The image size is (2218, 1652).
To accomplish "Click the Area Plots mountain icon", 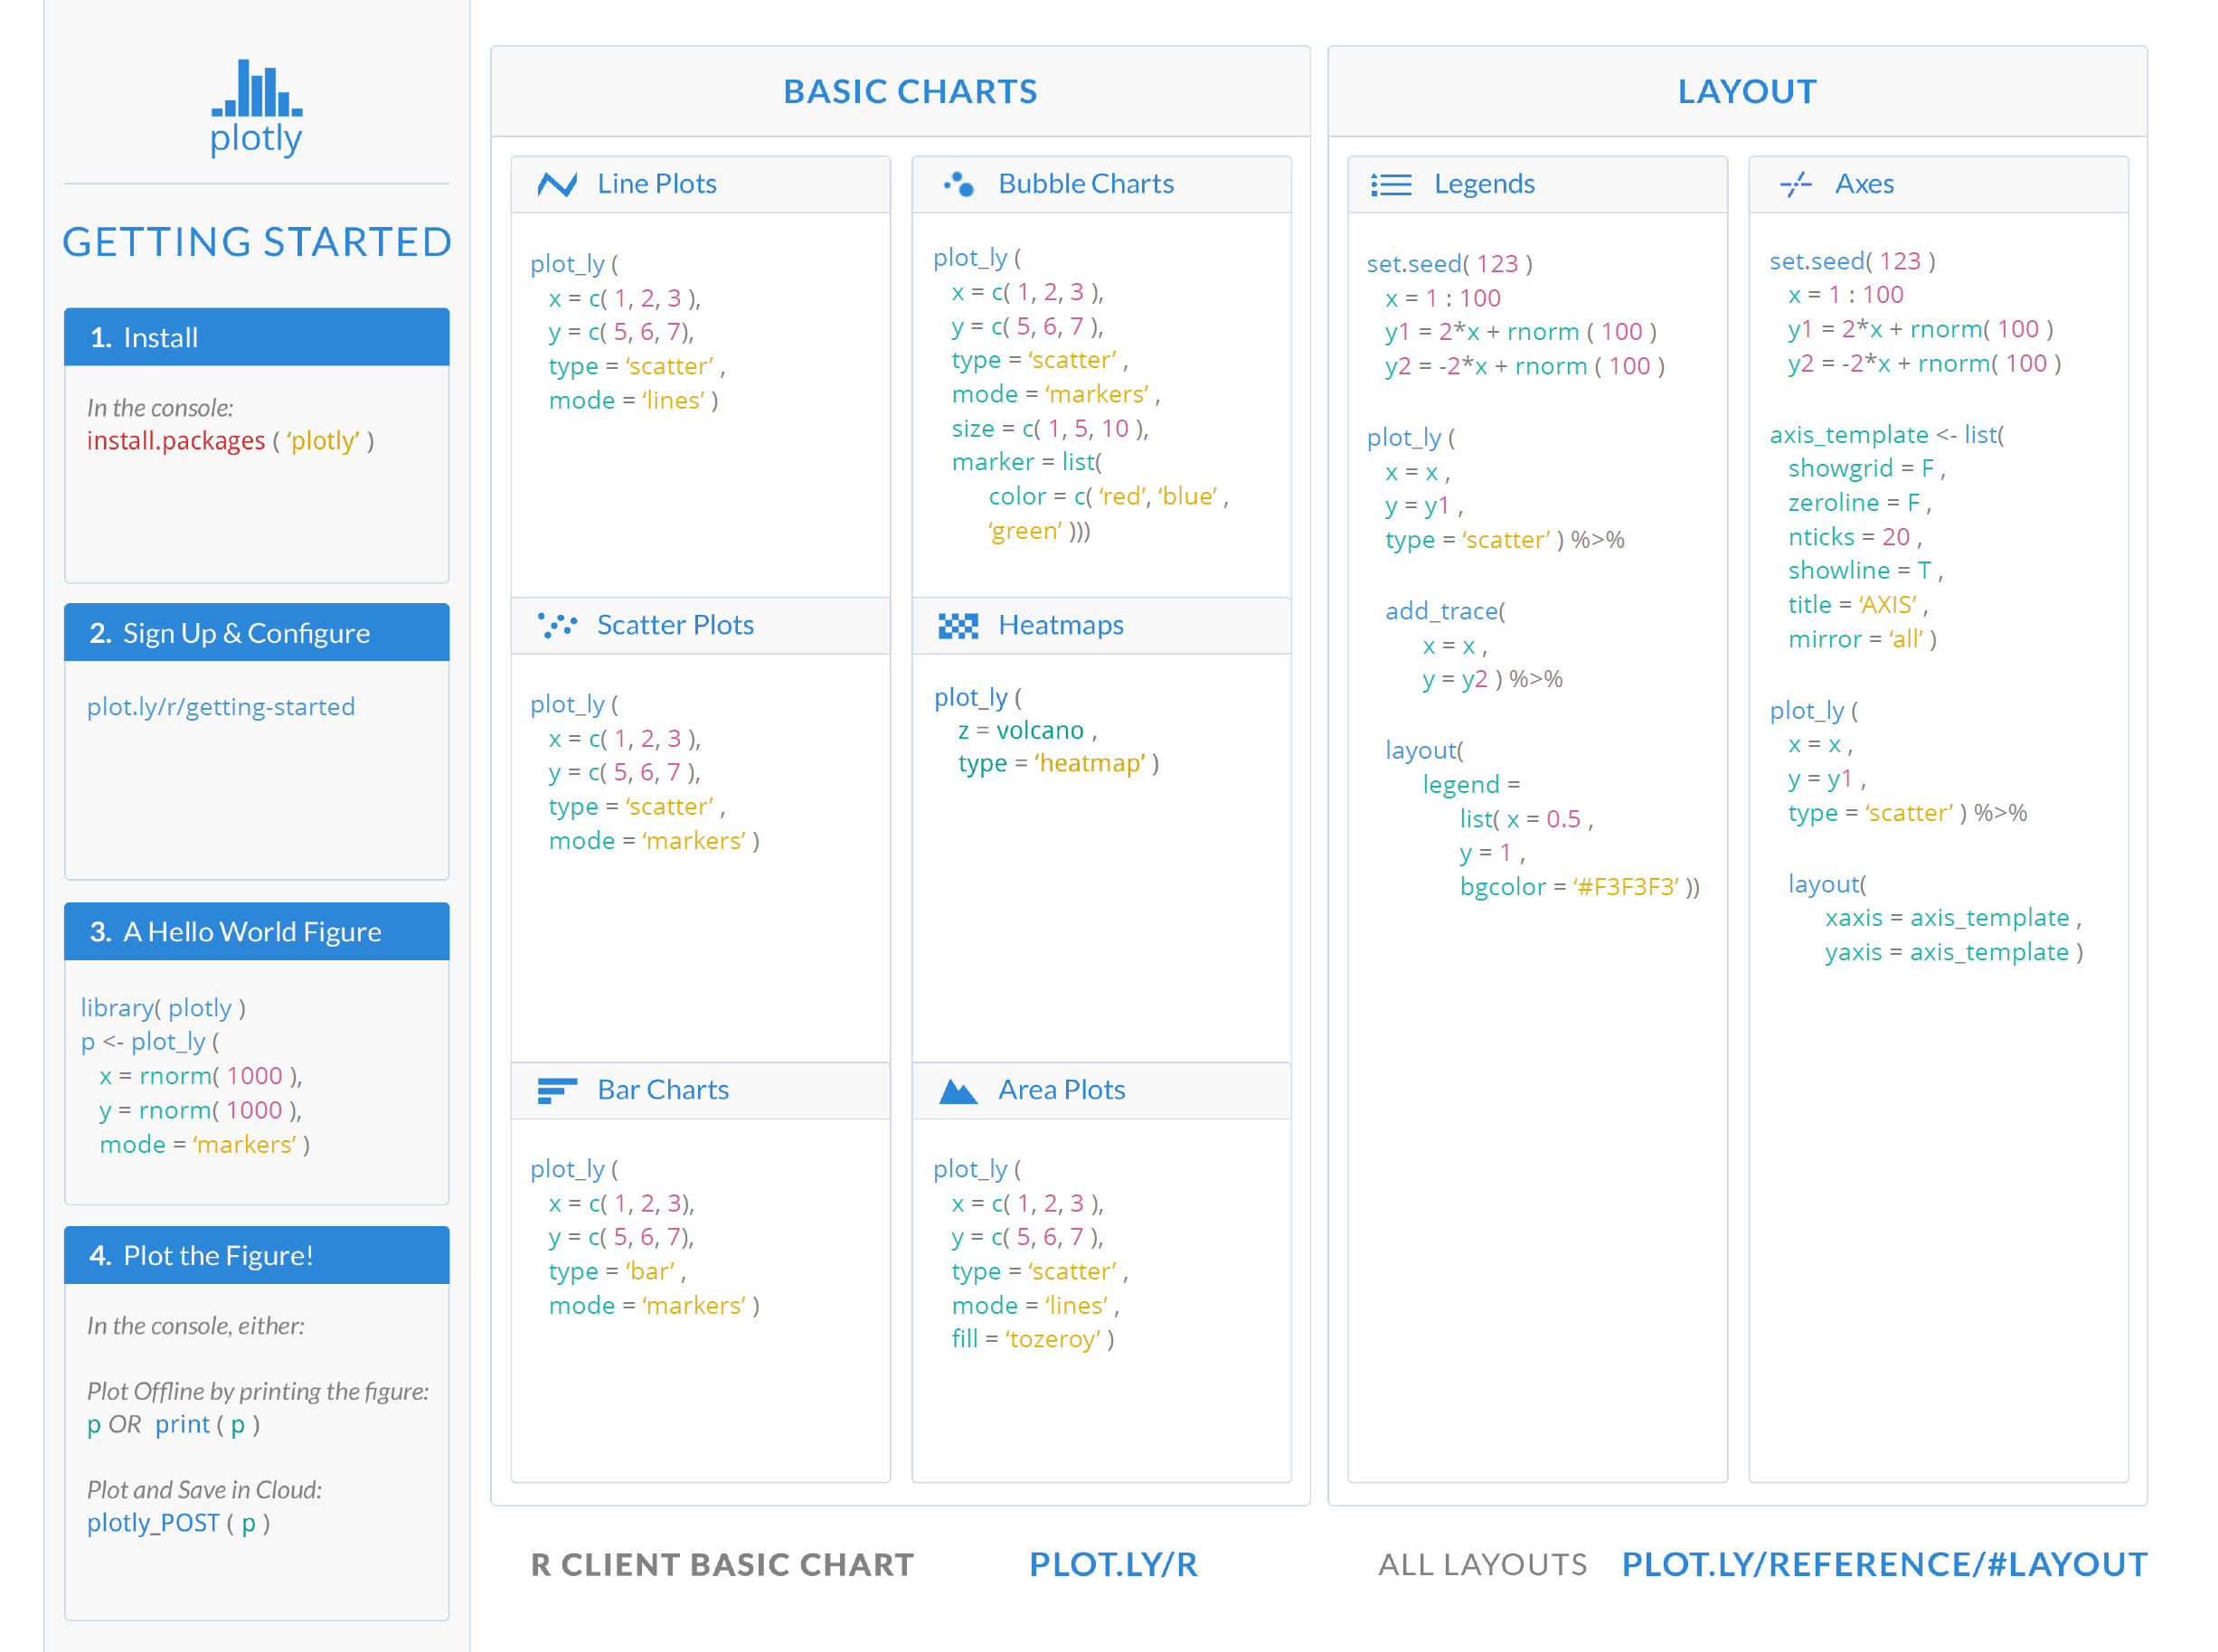I will click(x=958, y=1090).
